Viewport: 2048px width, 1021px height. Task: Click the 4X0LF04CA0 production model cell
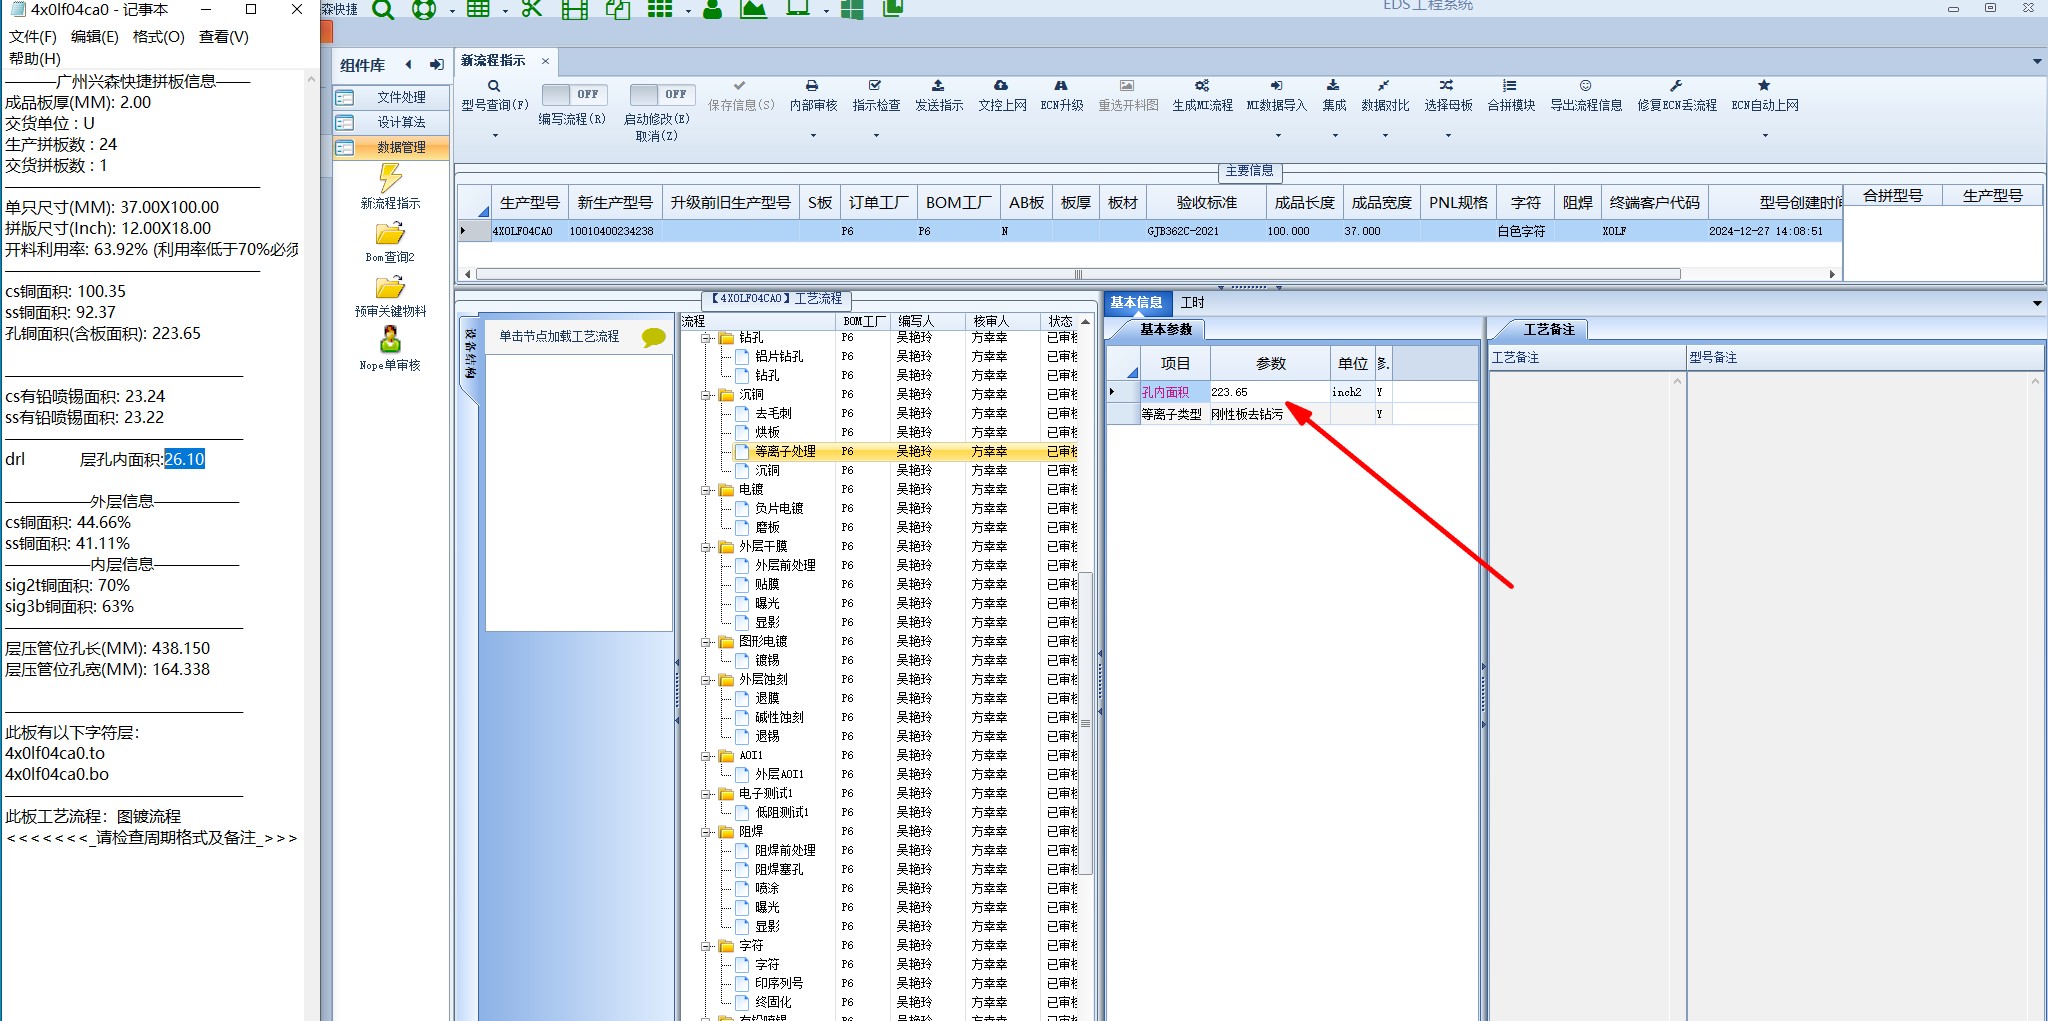[x=529, y=231]
